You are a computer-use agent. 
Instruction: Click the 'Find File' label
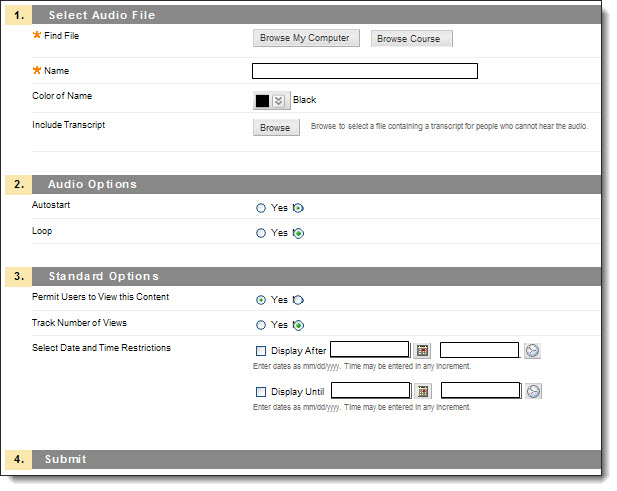tap(61, 36)
